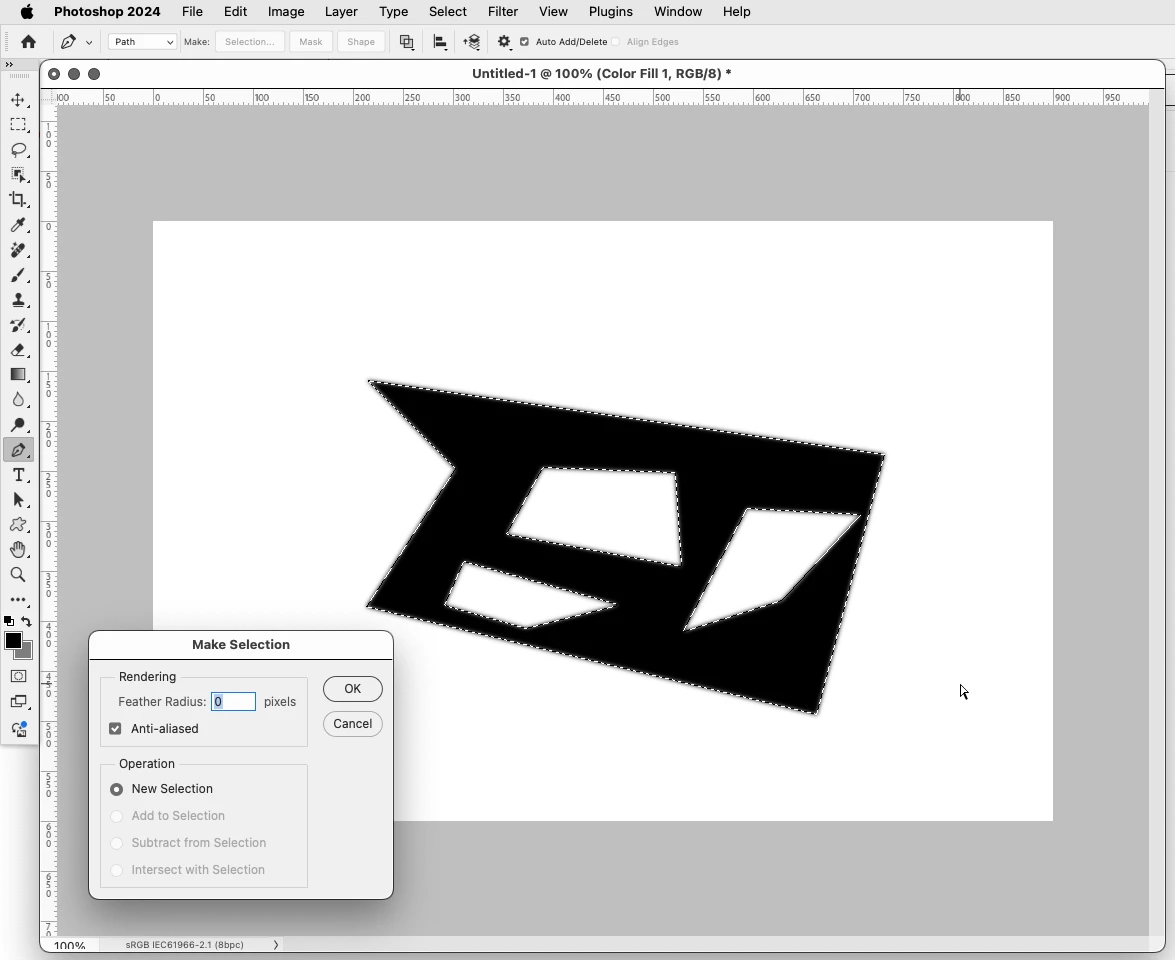Select the Zoom tool
Viewport: 1175px width, 960px height.
(18, 575)
